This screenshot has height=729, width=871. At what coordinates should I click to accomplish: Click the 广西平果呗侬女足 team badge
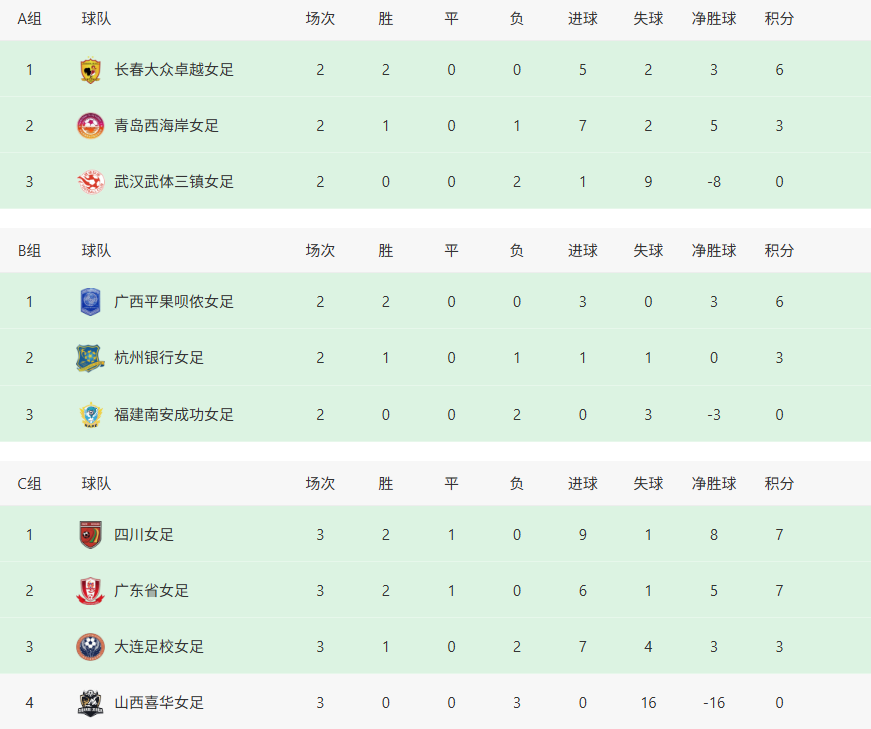pyautogui.click(x=91, y=302)
